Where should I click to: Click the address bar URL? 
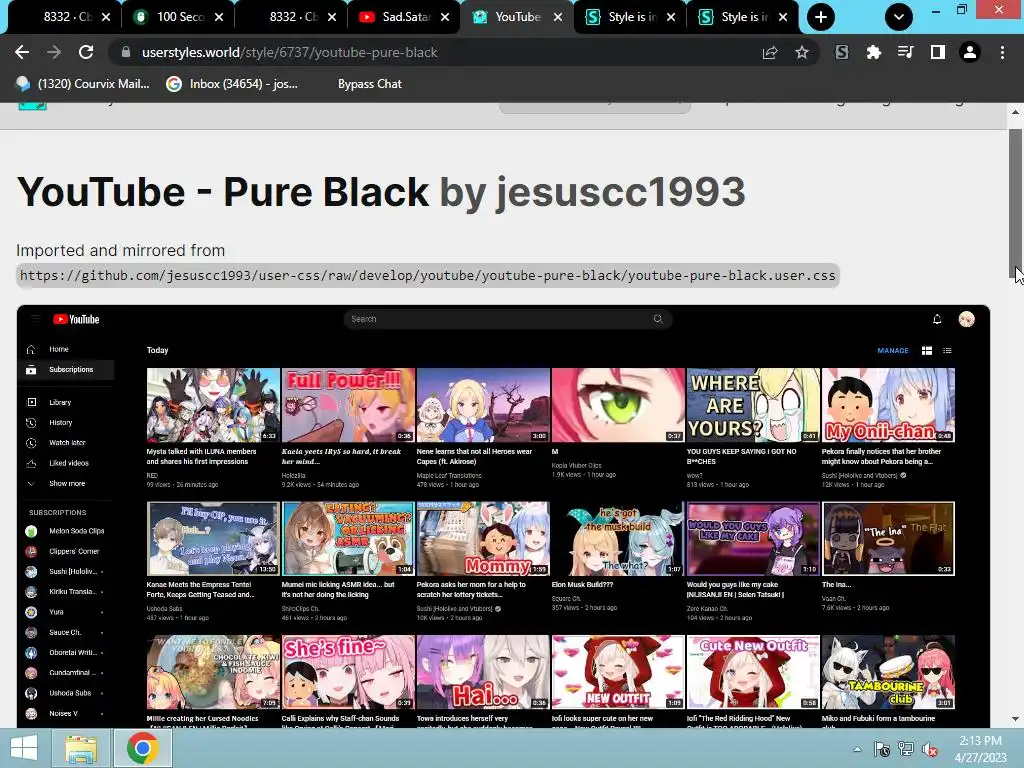[289, 52]
